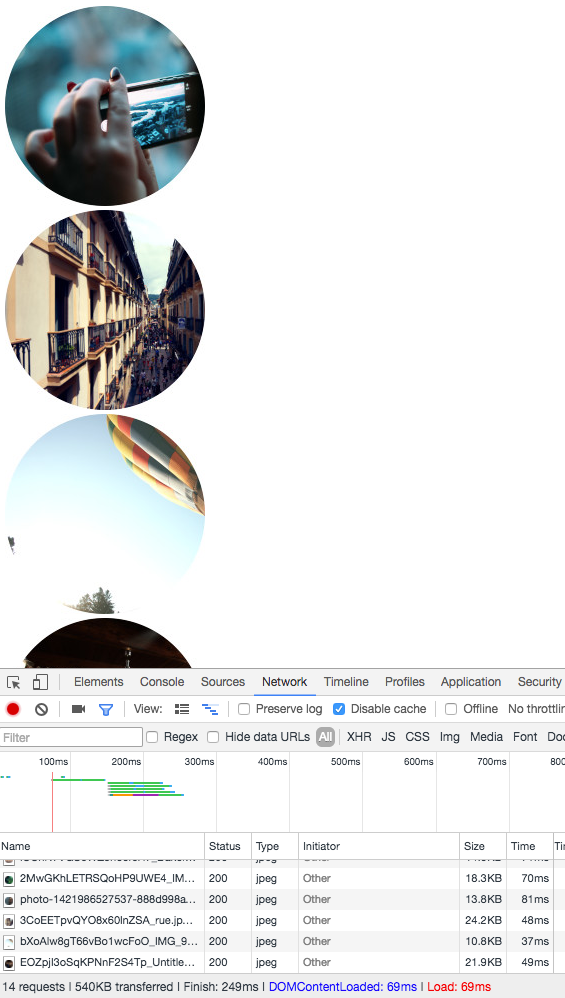This screenshot has width=565, height=998.
Task: Switch to the Console tab
Action: point(162,682)
